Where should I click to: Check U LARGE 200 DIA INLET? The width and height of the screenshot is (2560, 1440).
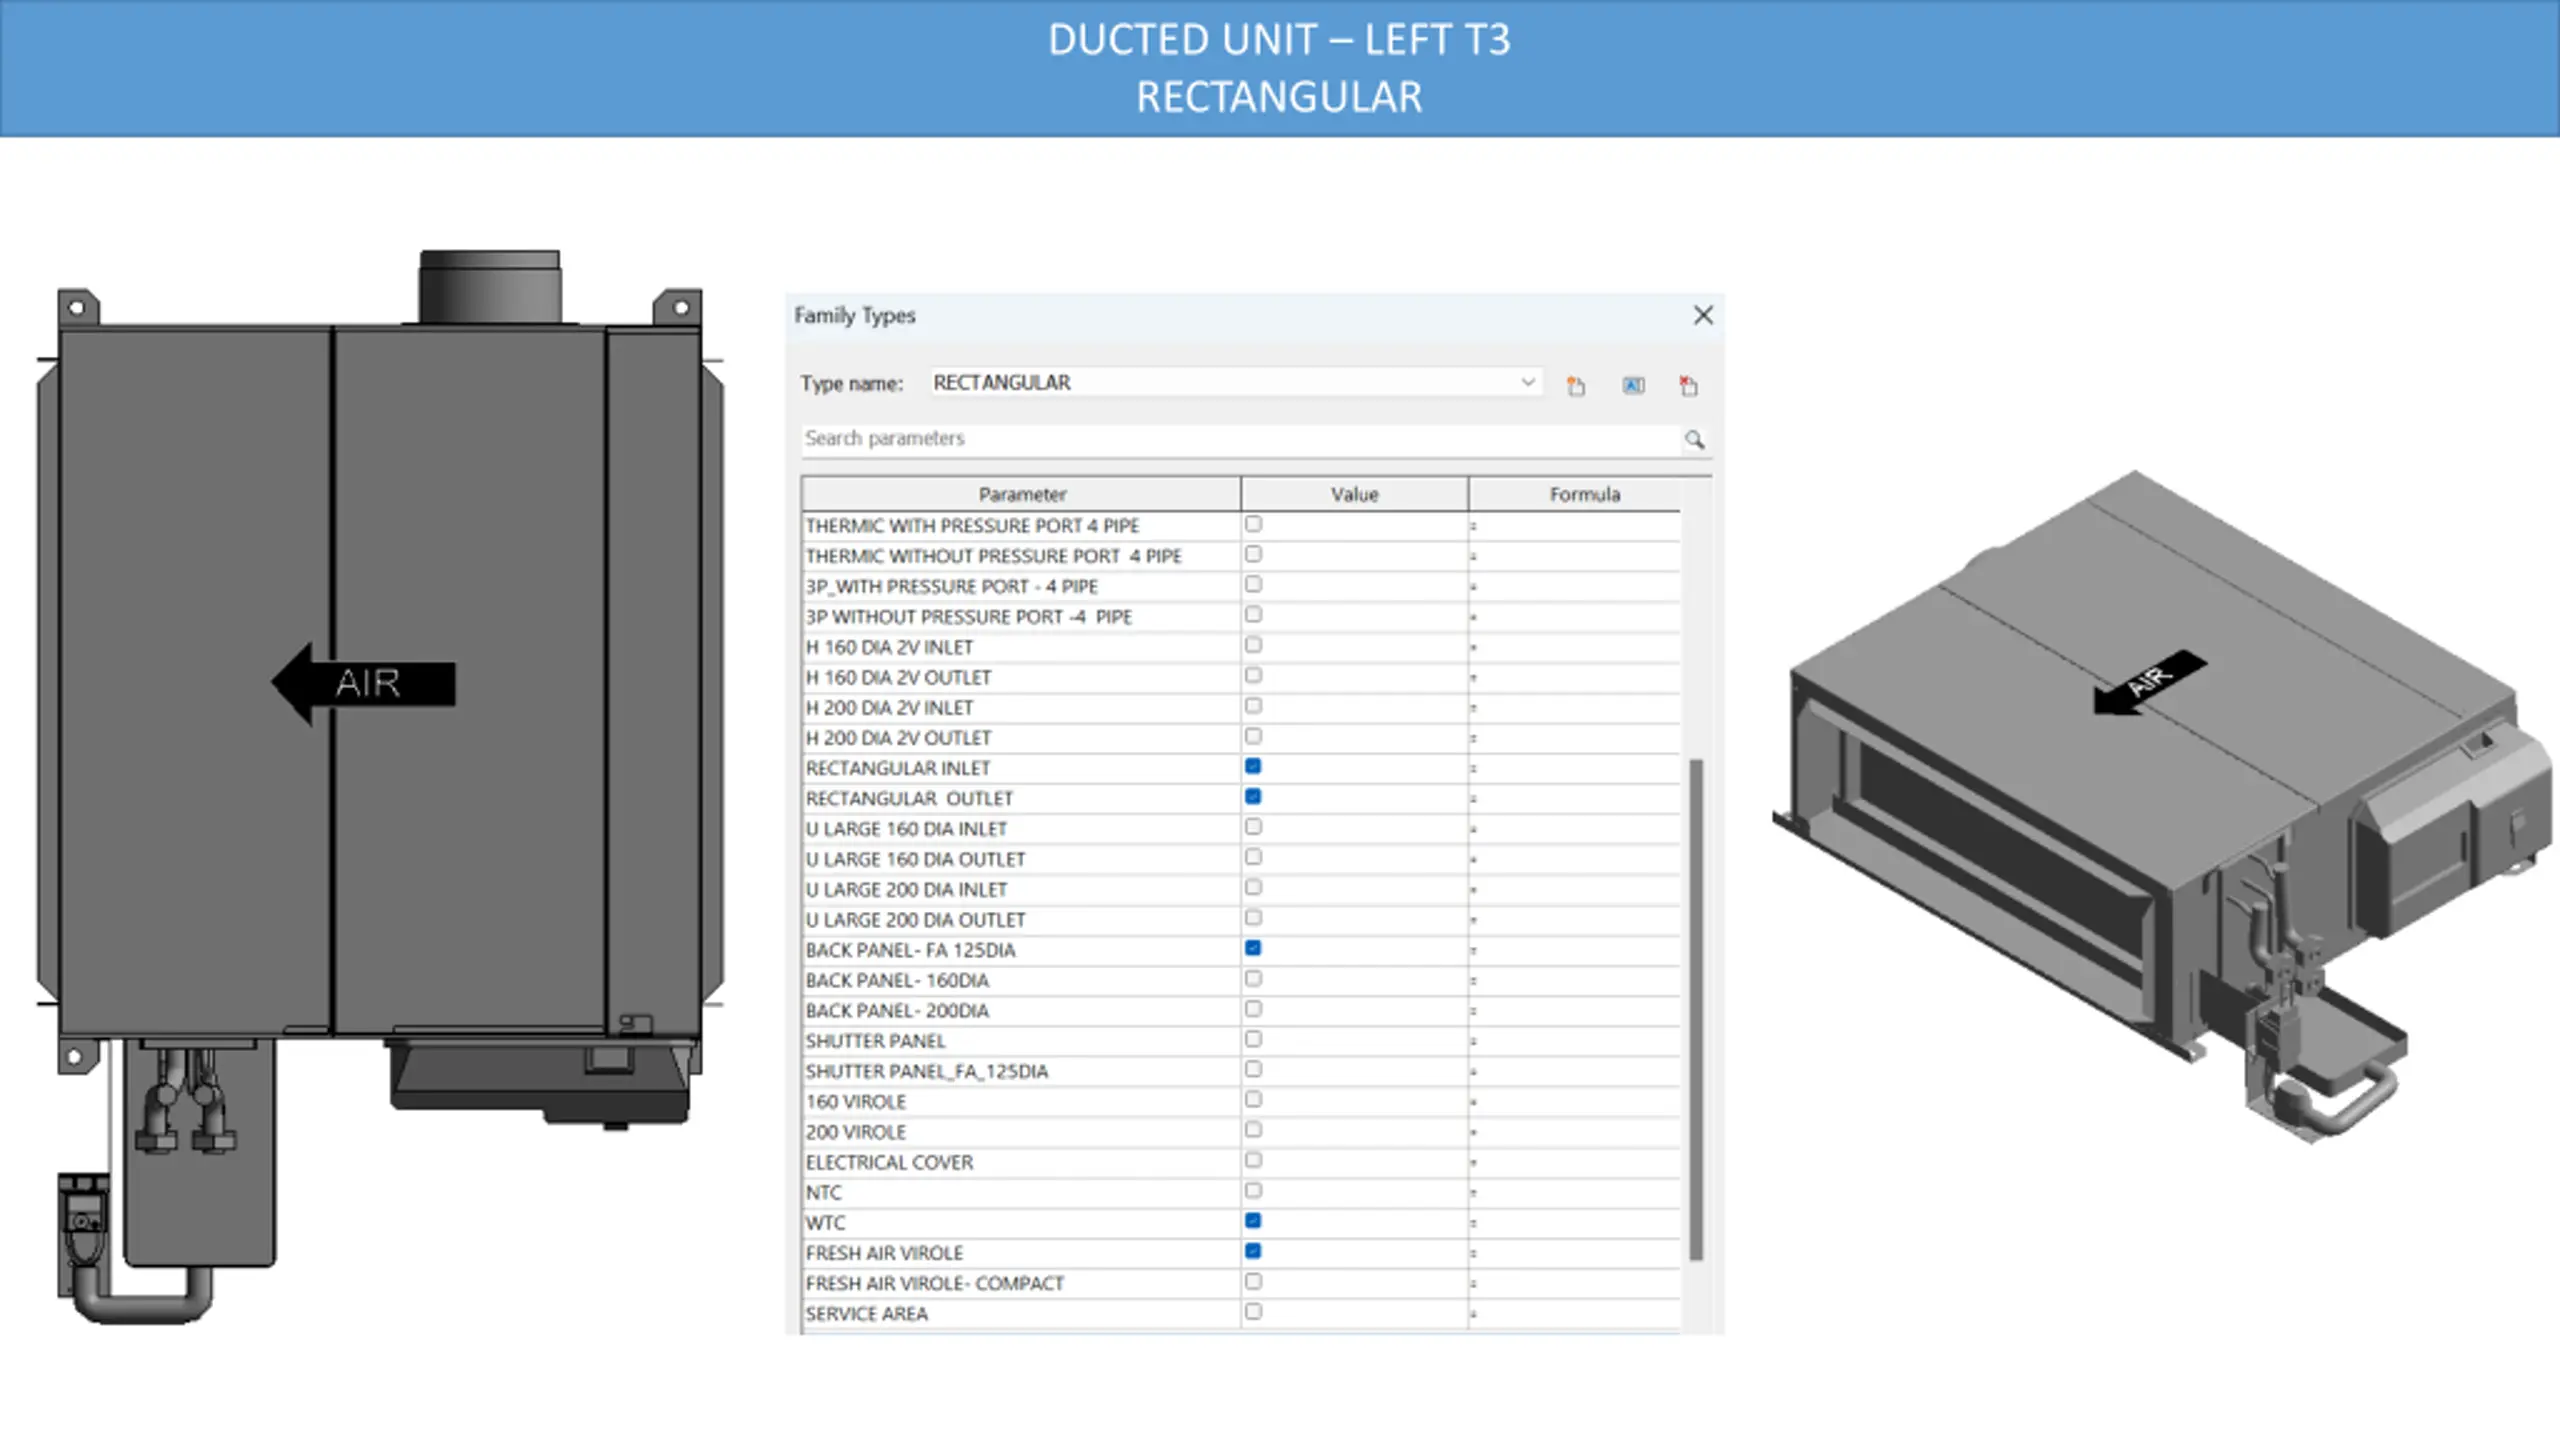(x=1253, y=887)
